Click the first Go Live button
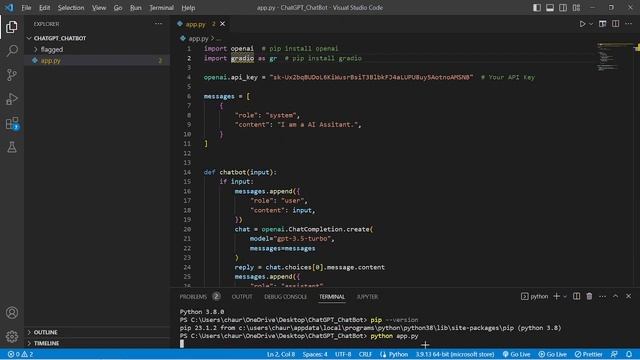 (516, 354)
